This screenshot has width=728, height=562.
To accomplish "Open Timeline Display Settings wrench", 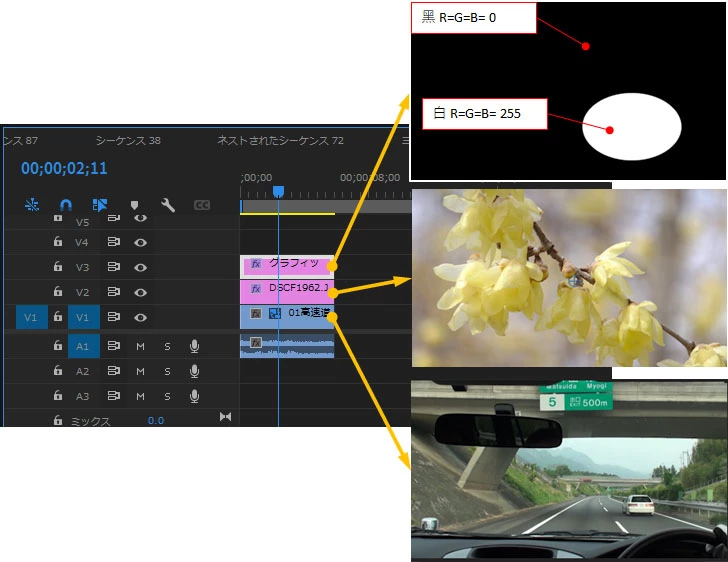I will (x=168, y=205).
